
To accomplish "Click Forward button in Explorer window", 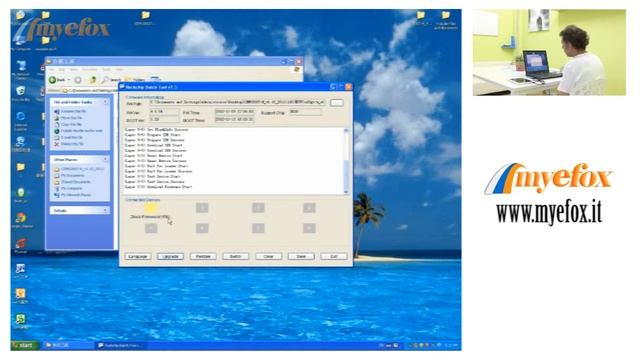I will point(78,80).
